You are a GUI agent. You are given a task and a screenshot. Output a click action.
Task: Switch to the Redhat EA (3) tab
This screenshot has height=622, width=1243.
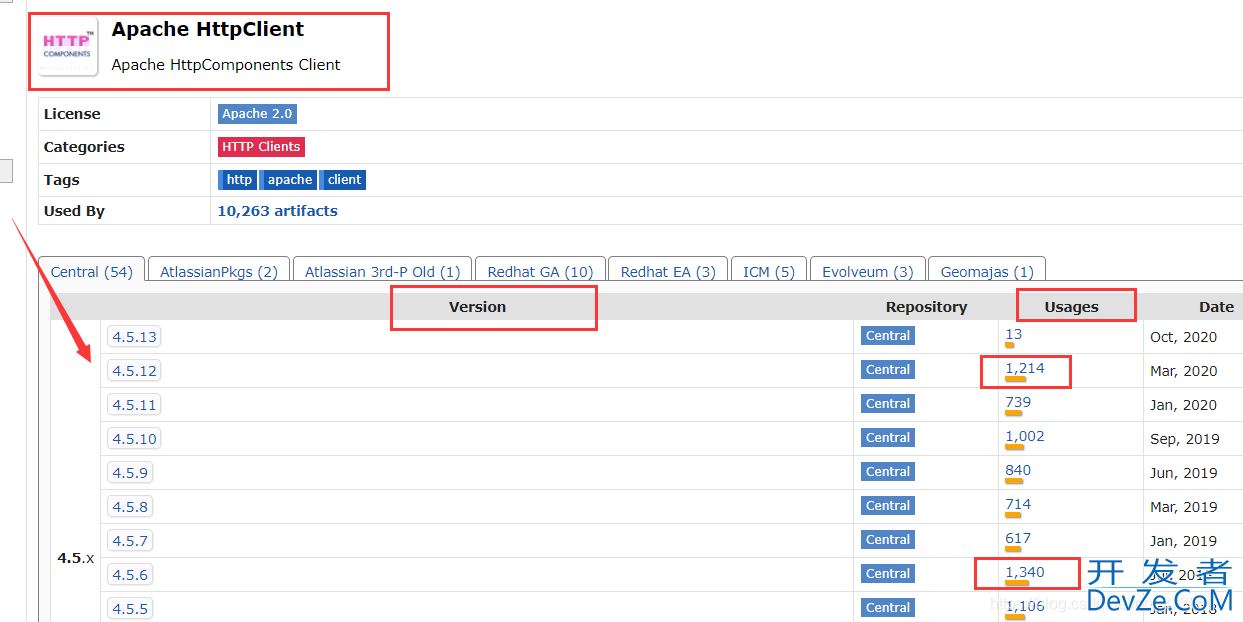point(668,271)
